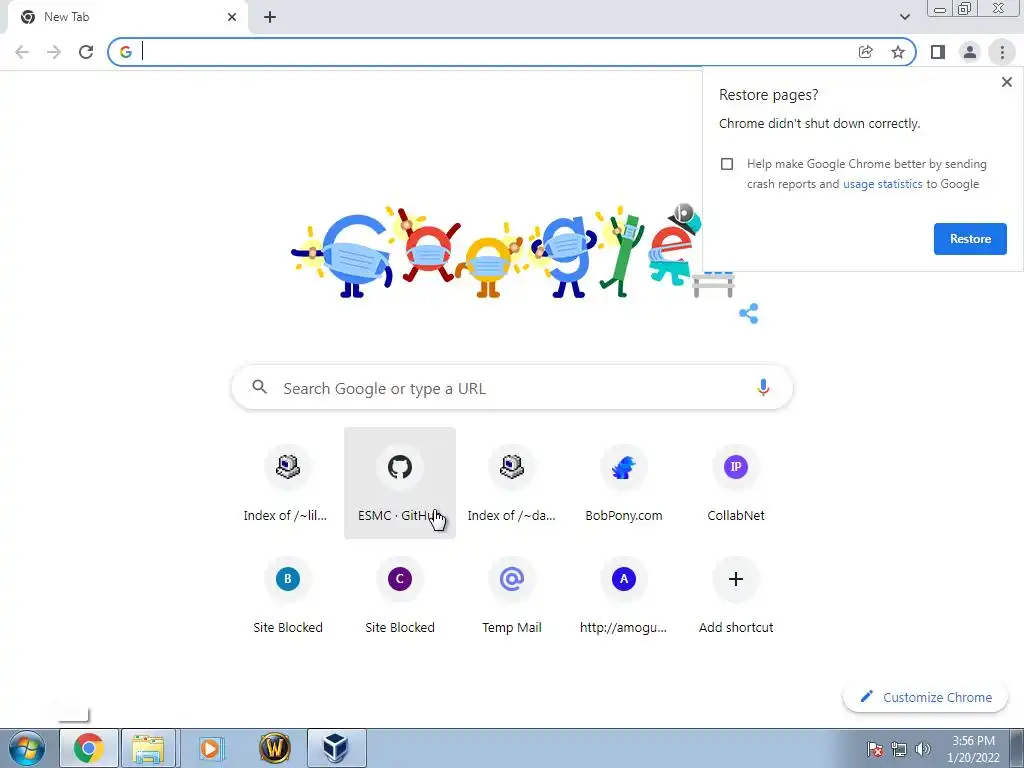This screenshot has height=768, width=1024.
Task: Open the CollabNet shortcut
Action: (x=735, y=483)
